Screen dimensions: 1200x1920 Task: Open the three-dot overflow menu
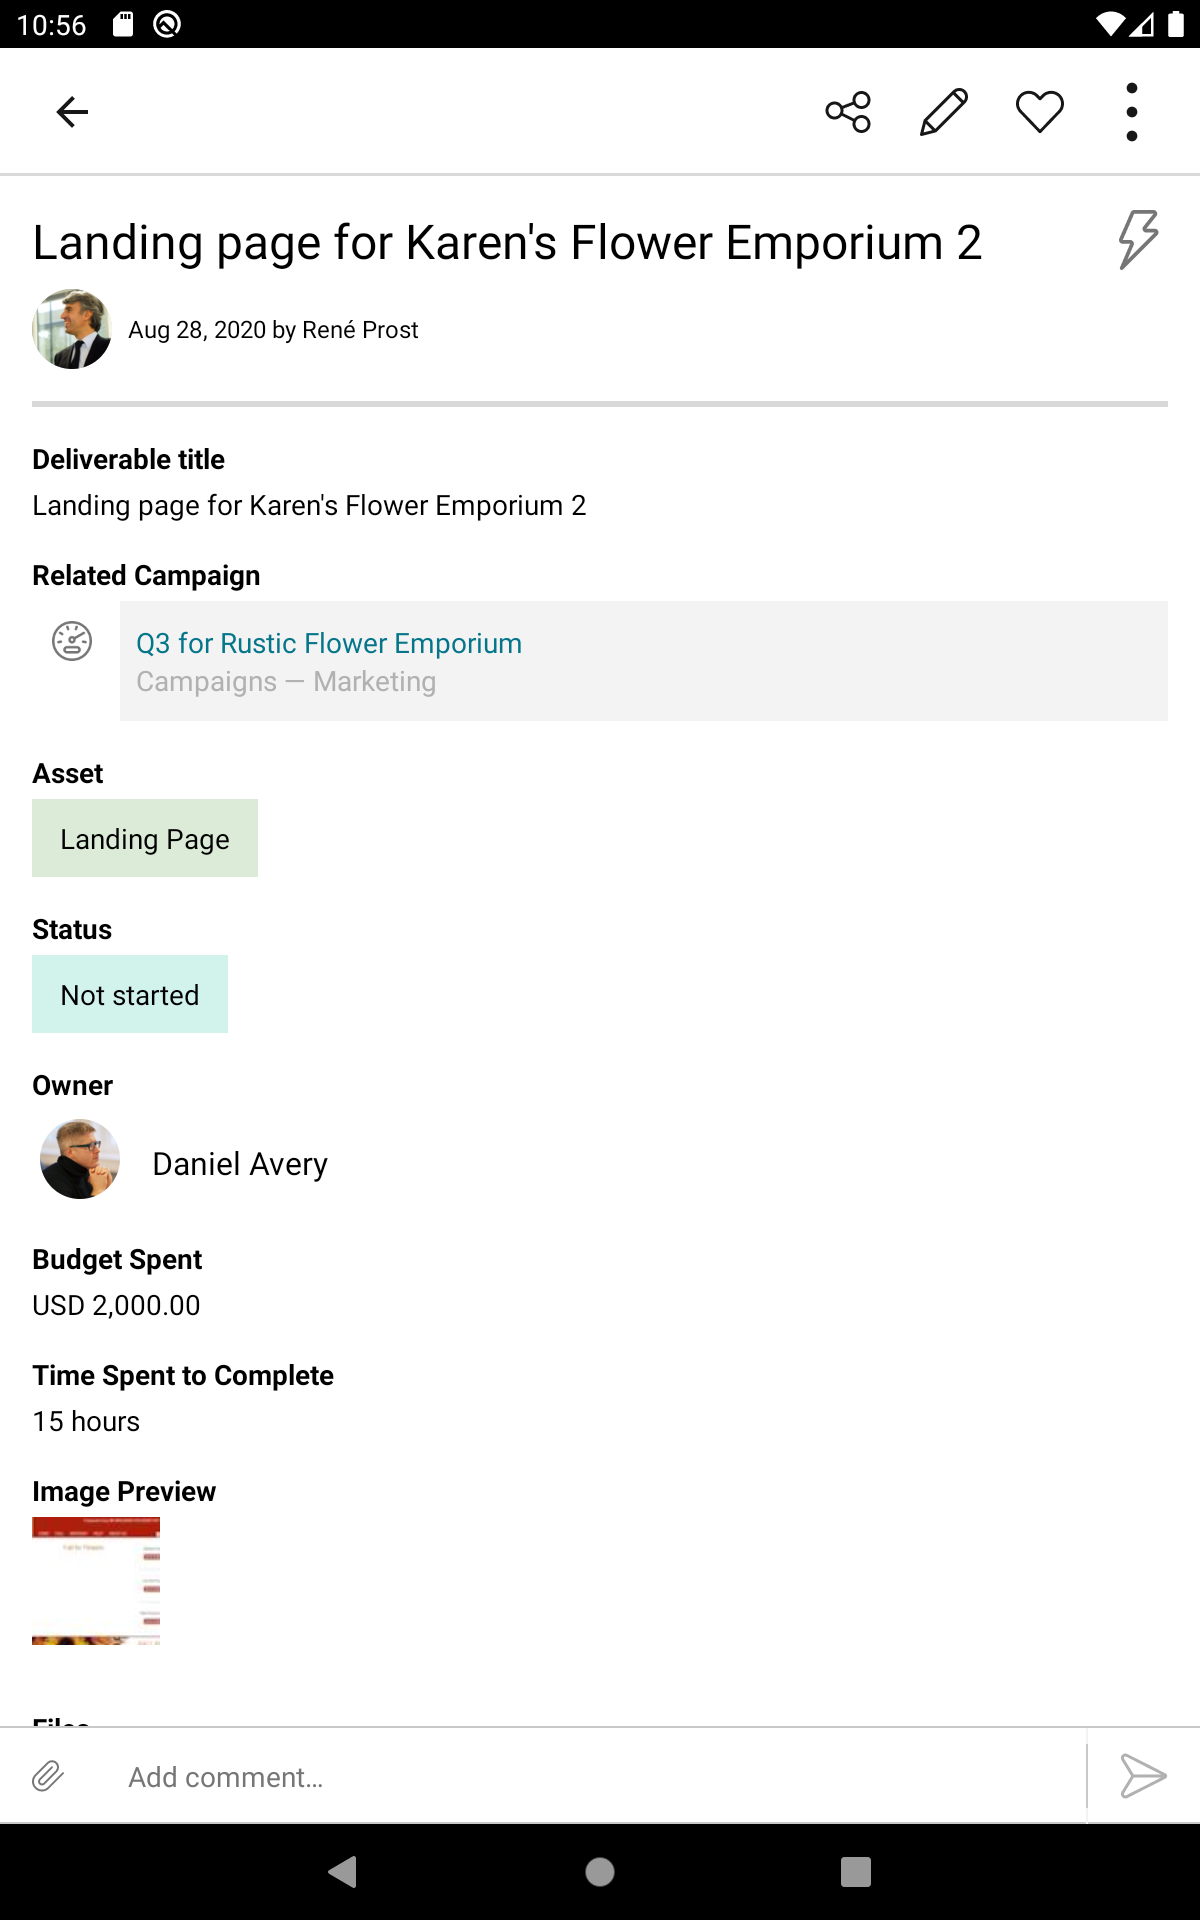pyautogui.click(x=1132, y=112)
